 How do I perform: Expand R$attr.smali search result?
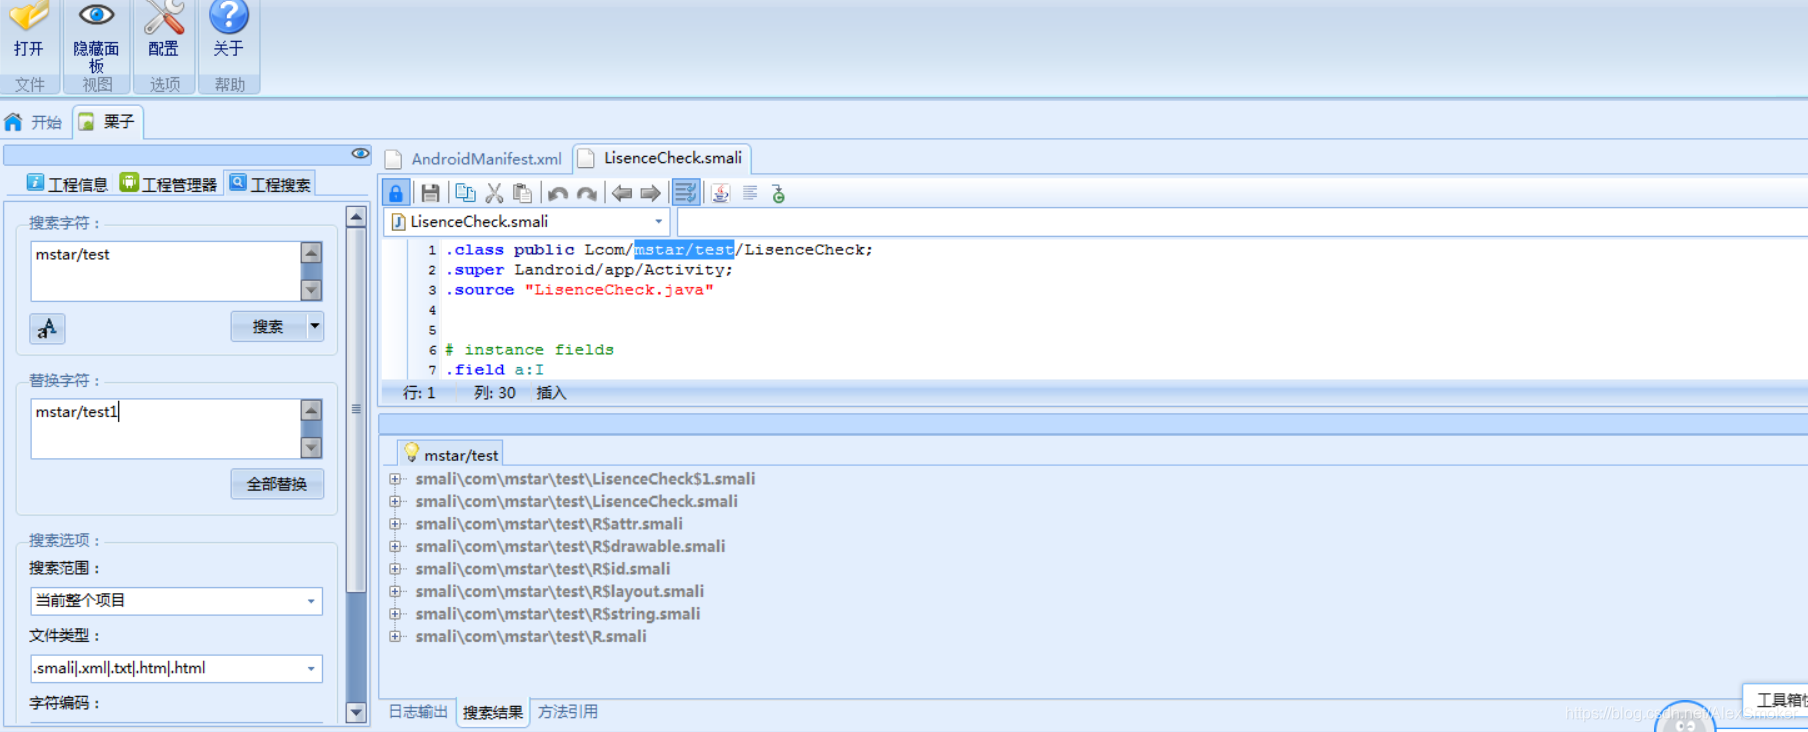coord(396,524)
